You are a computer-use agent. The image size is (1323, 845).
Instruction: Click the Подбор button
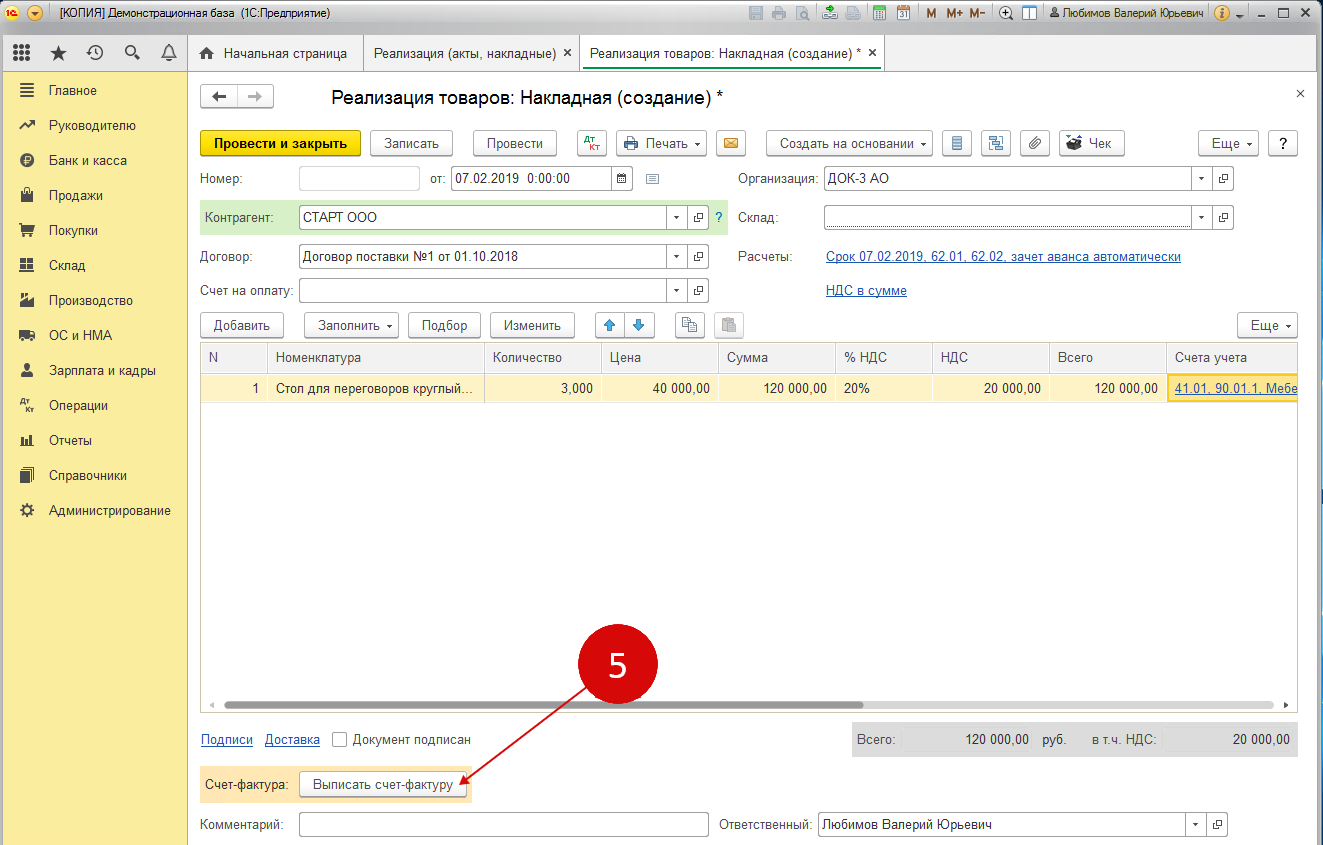[444, 325]
